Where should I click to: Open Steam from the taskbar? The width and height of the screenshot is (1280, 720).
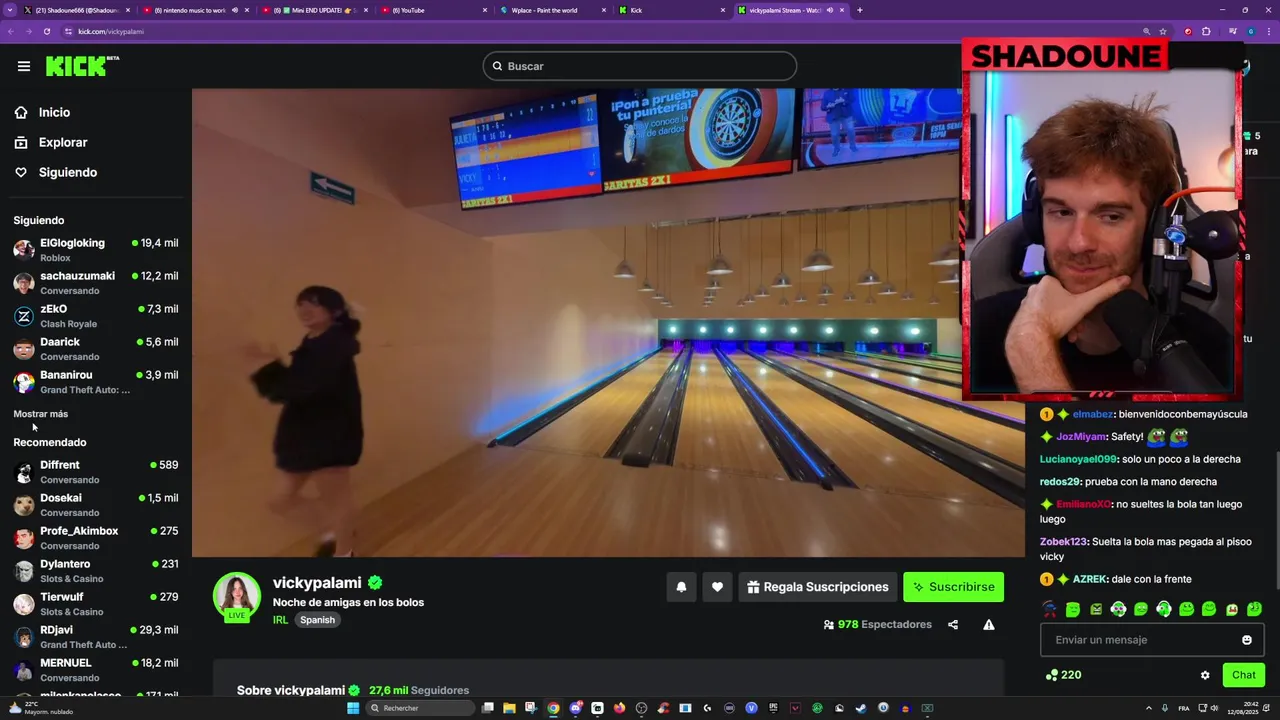pos(861,708)
